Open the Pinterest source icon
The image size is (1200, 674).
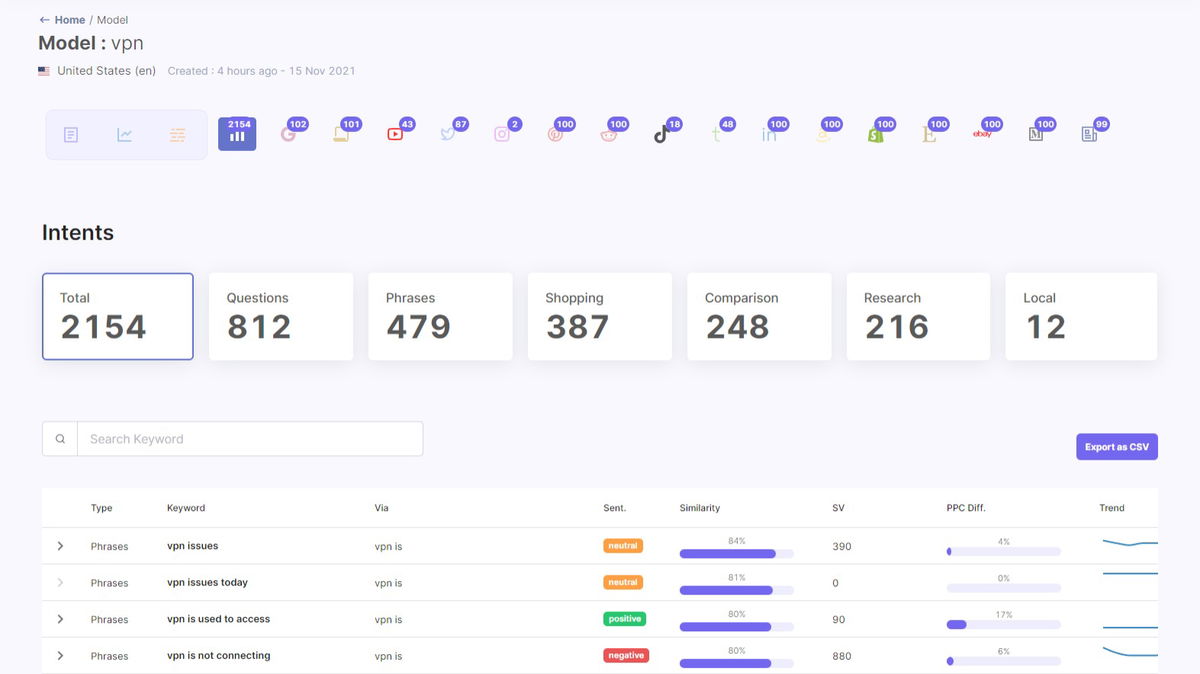coord(555,134)
